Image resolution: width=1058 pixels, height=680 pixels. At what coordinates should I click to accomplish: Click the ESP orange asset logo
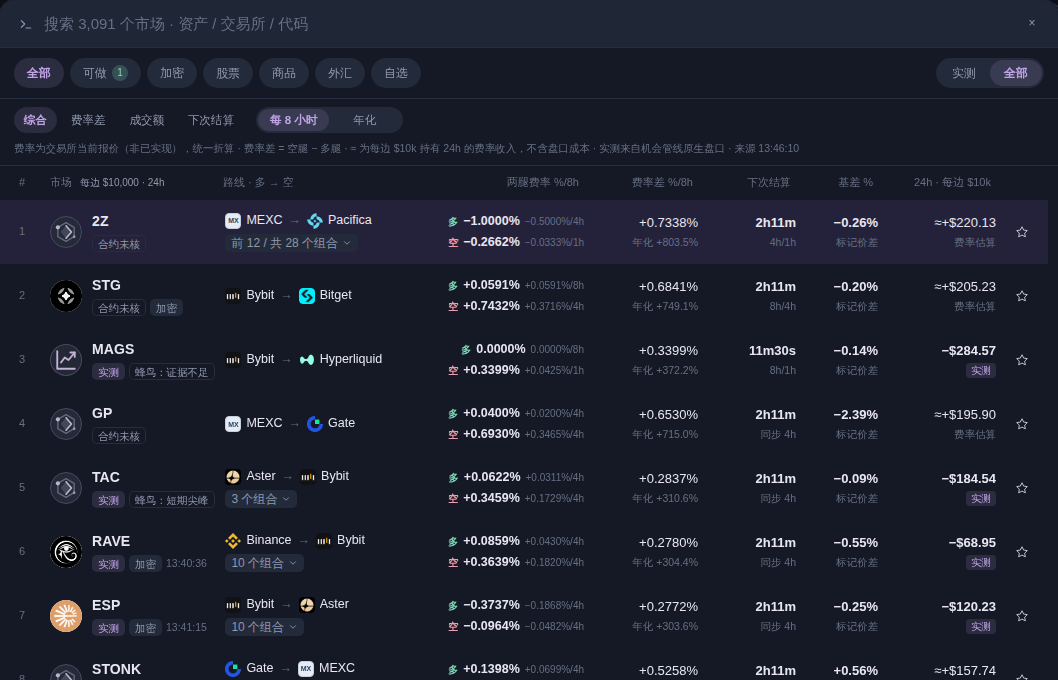[x=66, y=616]
